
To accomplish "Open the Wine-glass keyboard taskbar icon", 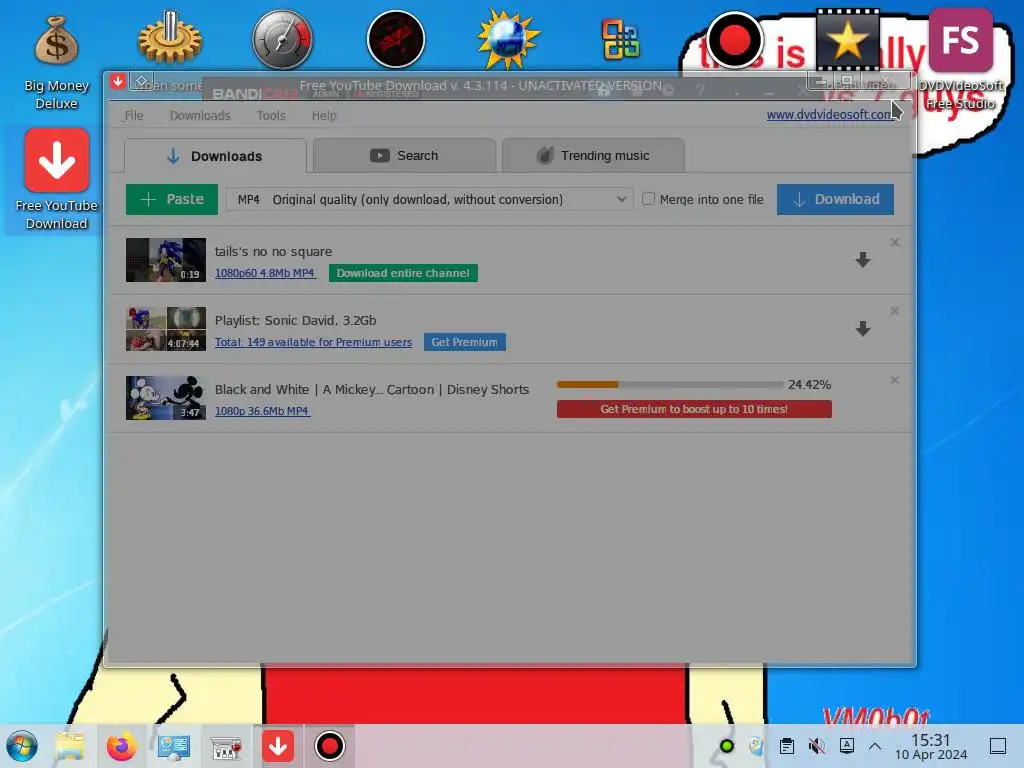I will [225, 746].
